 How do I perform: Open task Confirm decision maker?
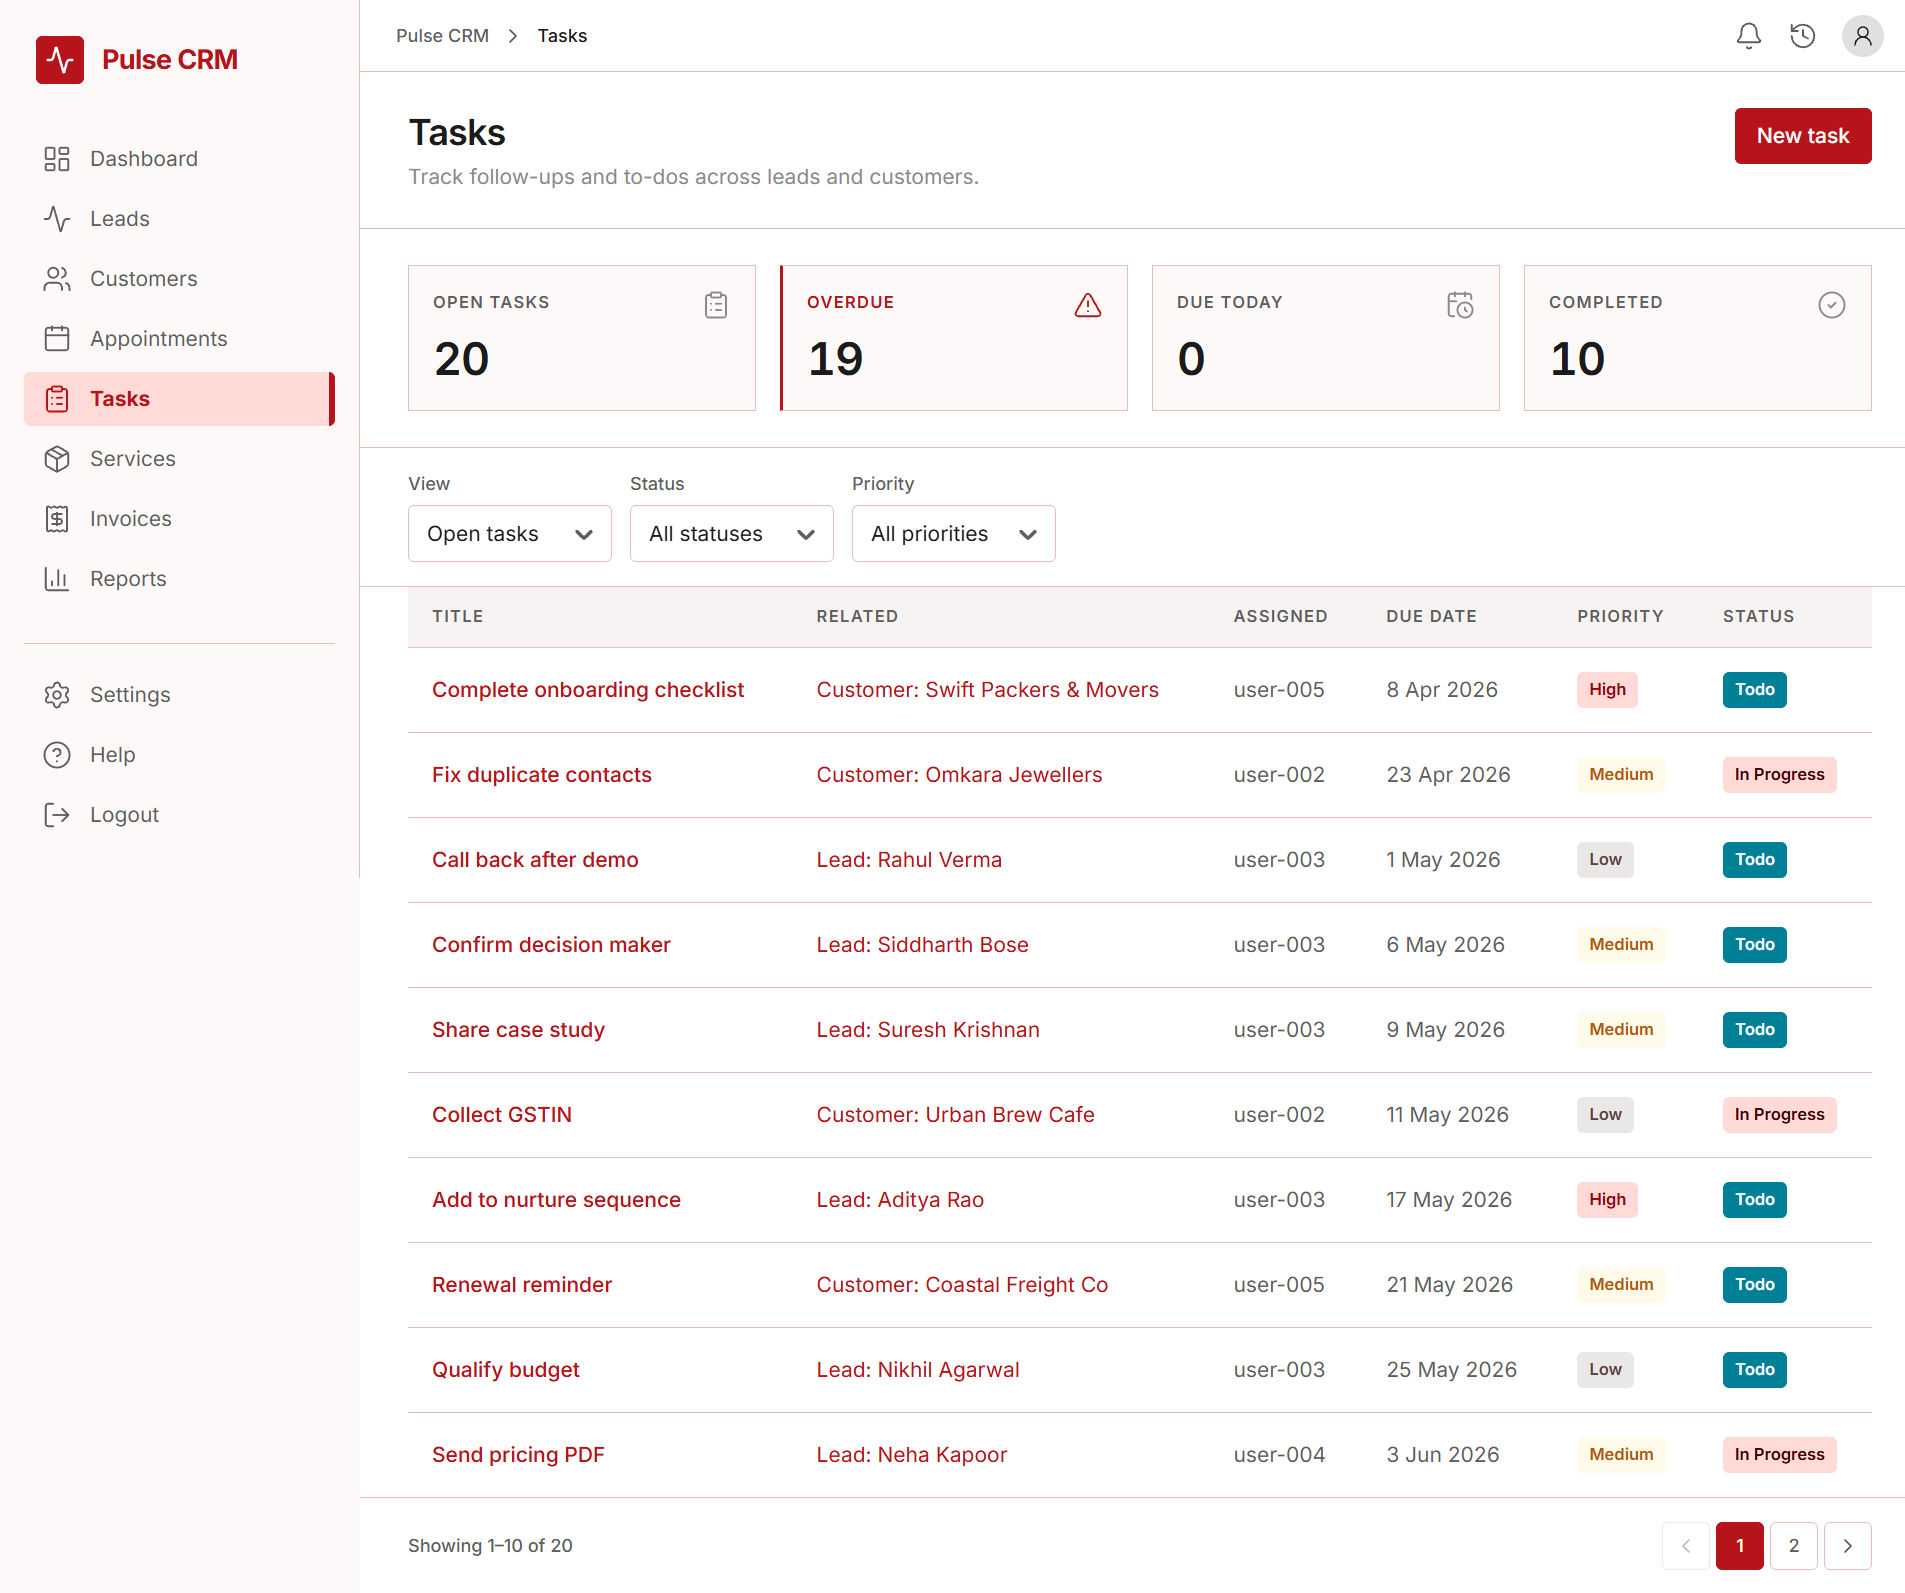[x=551, y=945]
